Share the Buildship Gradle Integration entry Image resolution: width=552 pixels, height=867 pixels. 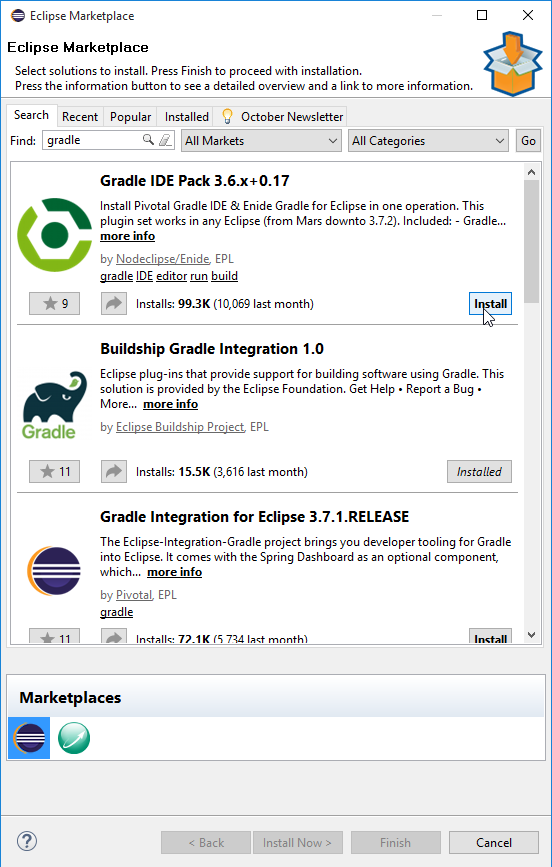[114, 472]
